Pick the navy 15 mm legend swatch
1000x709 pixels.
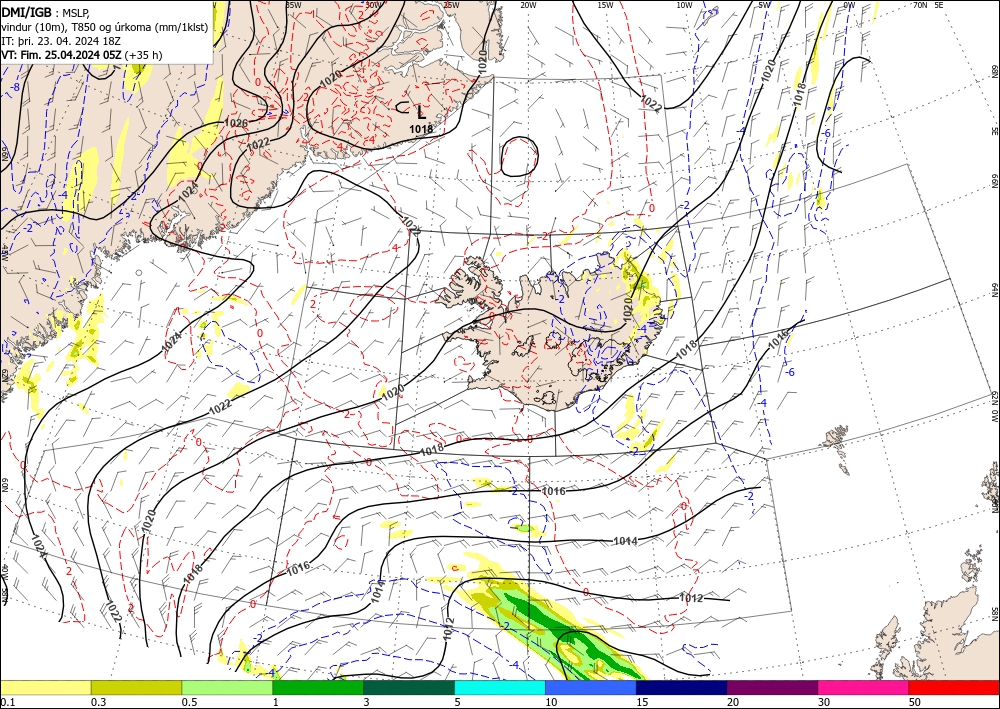682,687
